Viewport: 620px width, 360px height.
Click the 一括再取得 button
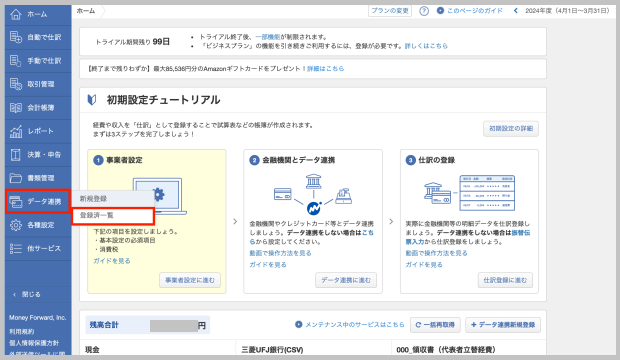435,325
